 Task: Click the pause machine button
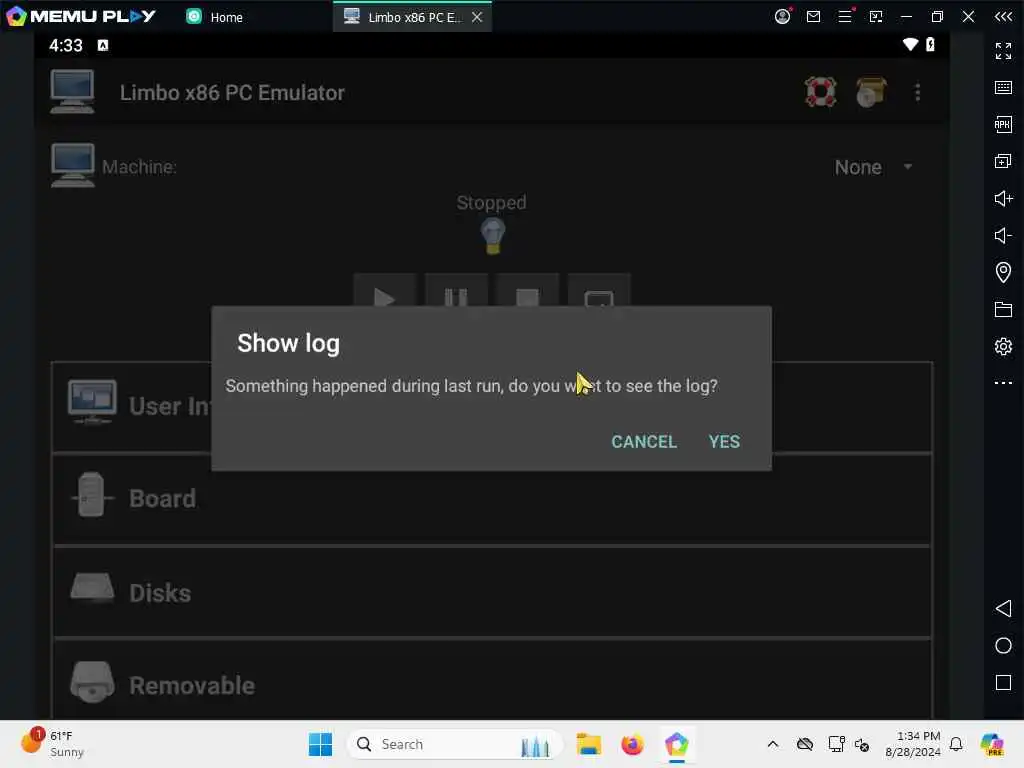coord(456,291)
